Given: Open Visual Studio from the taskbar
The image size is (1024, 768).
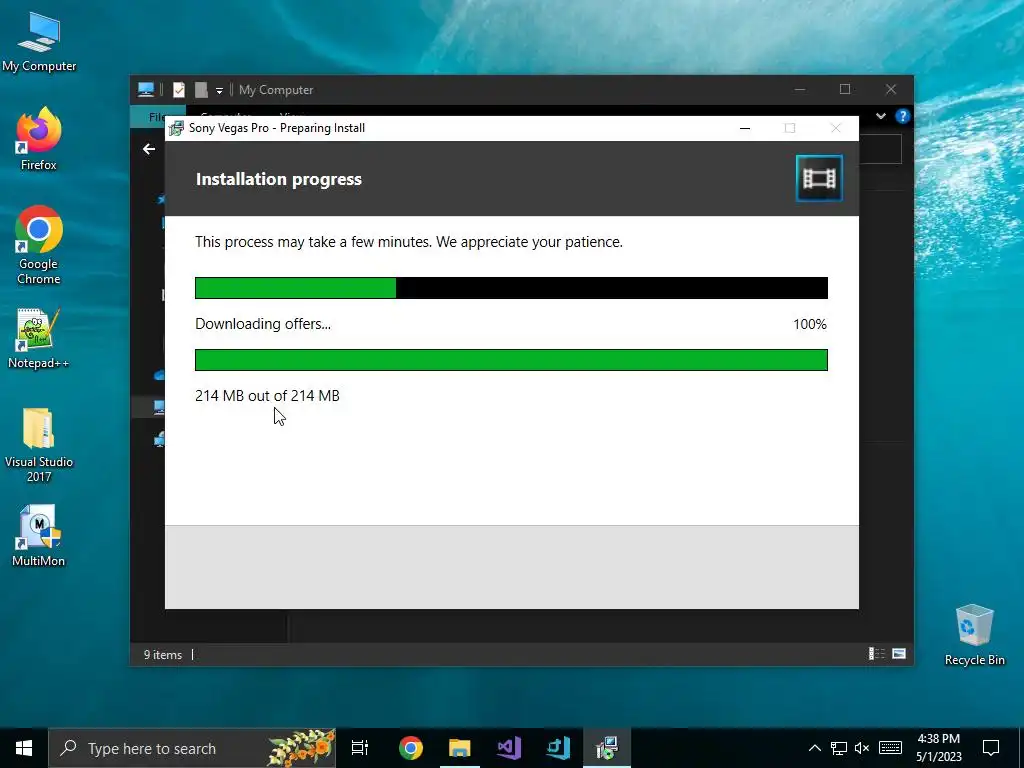Looking at the screenshot, I should click(x=509, y=748).
